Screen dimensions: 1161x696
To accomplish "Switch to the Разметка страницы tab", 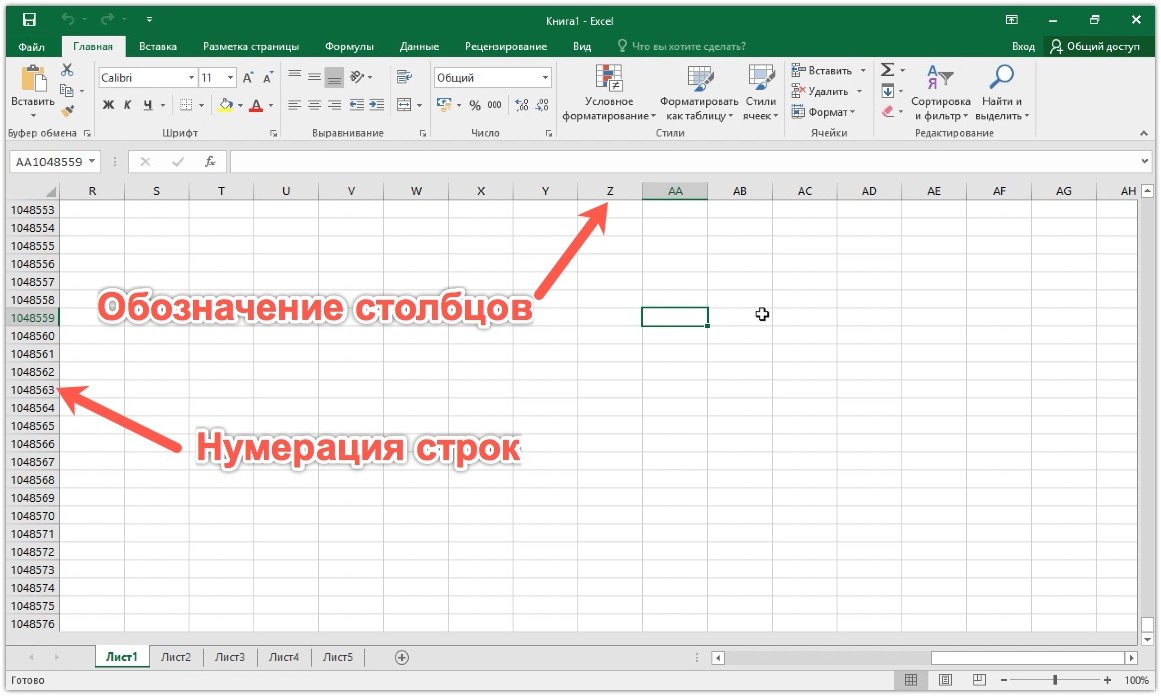I will point(251,46).
